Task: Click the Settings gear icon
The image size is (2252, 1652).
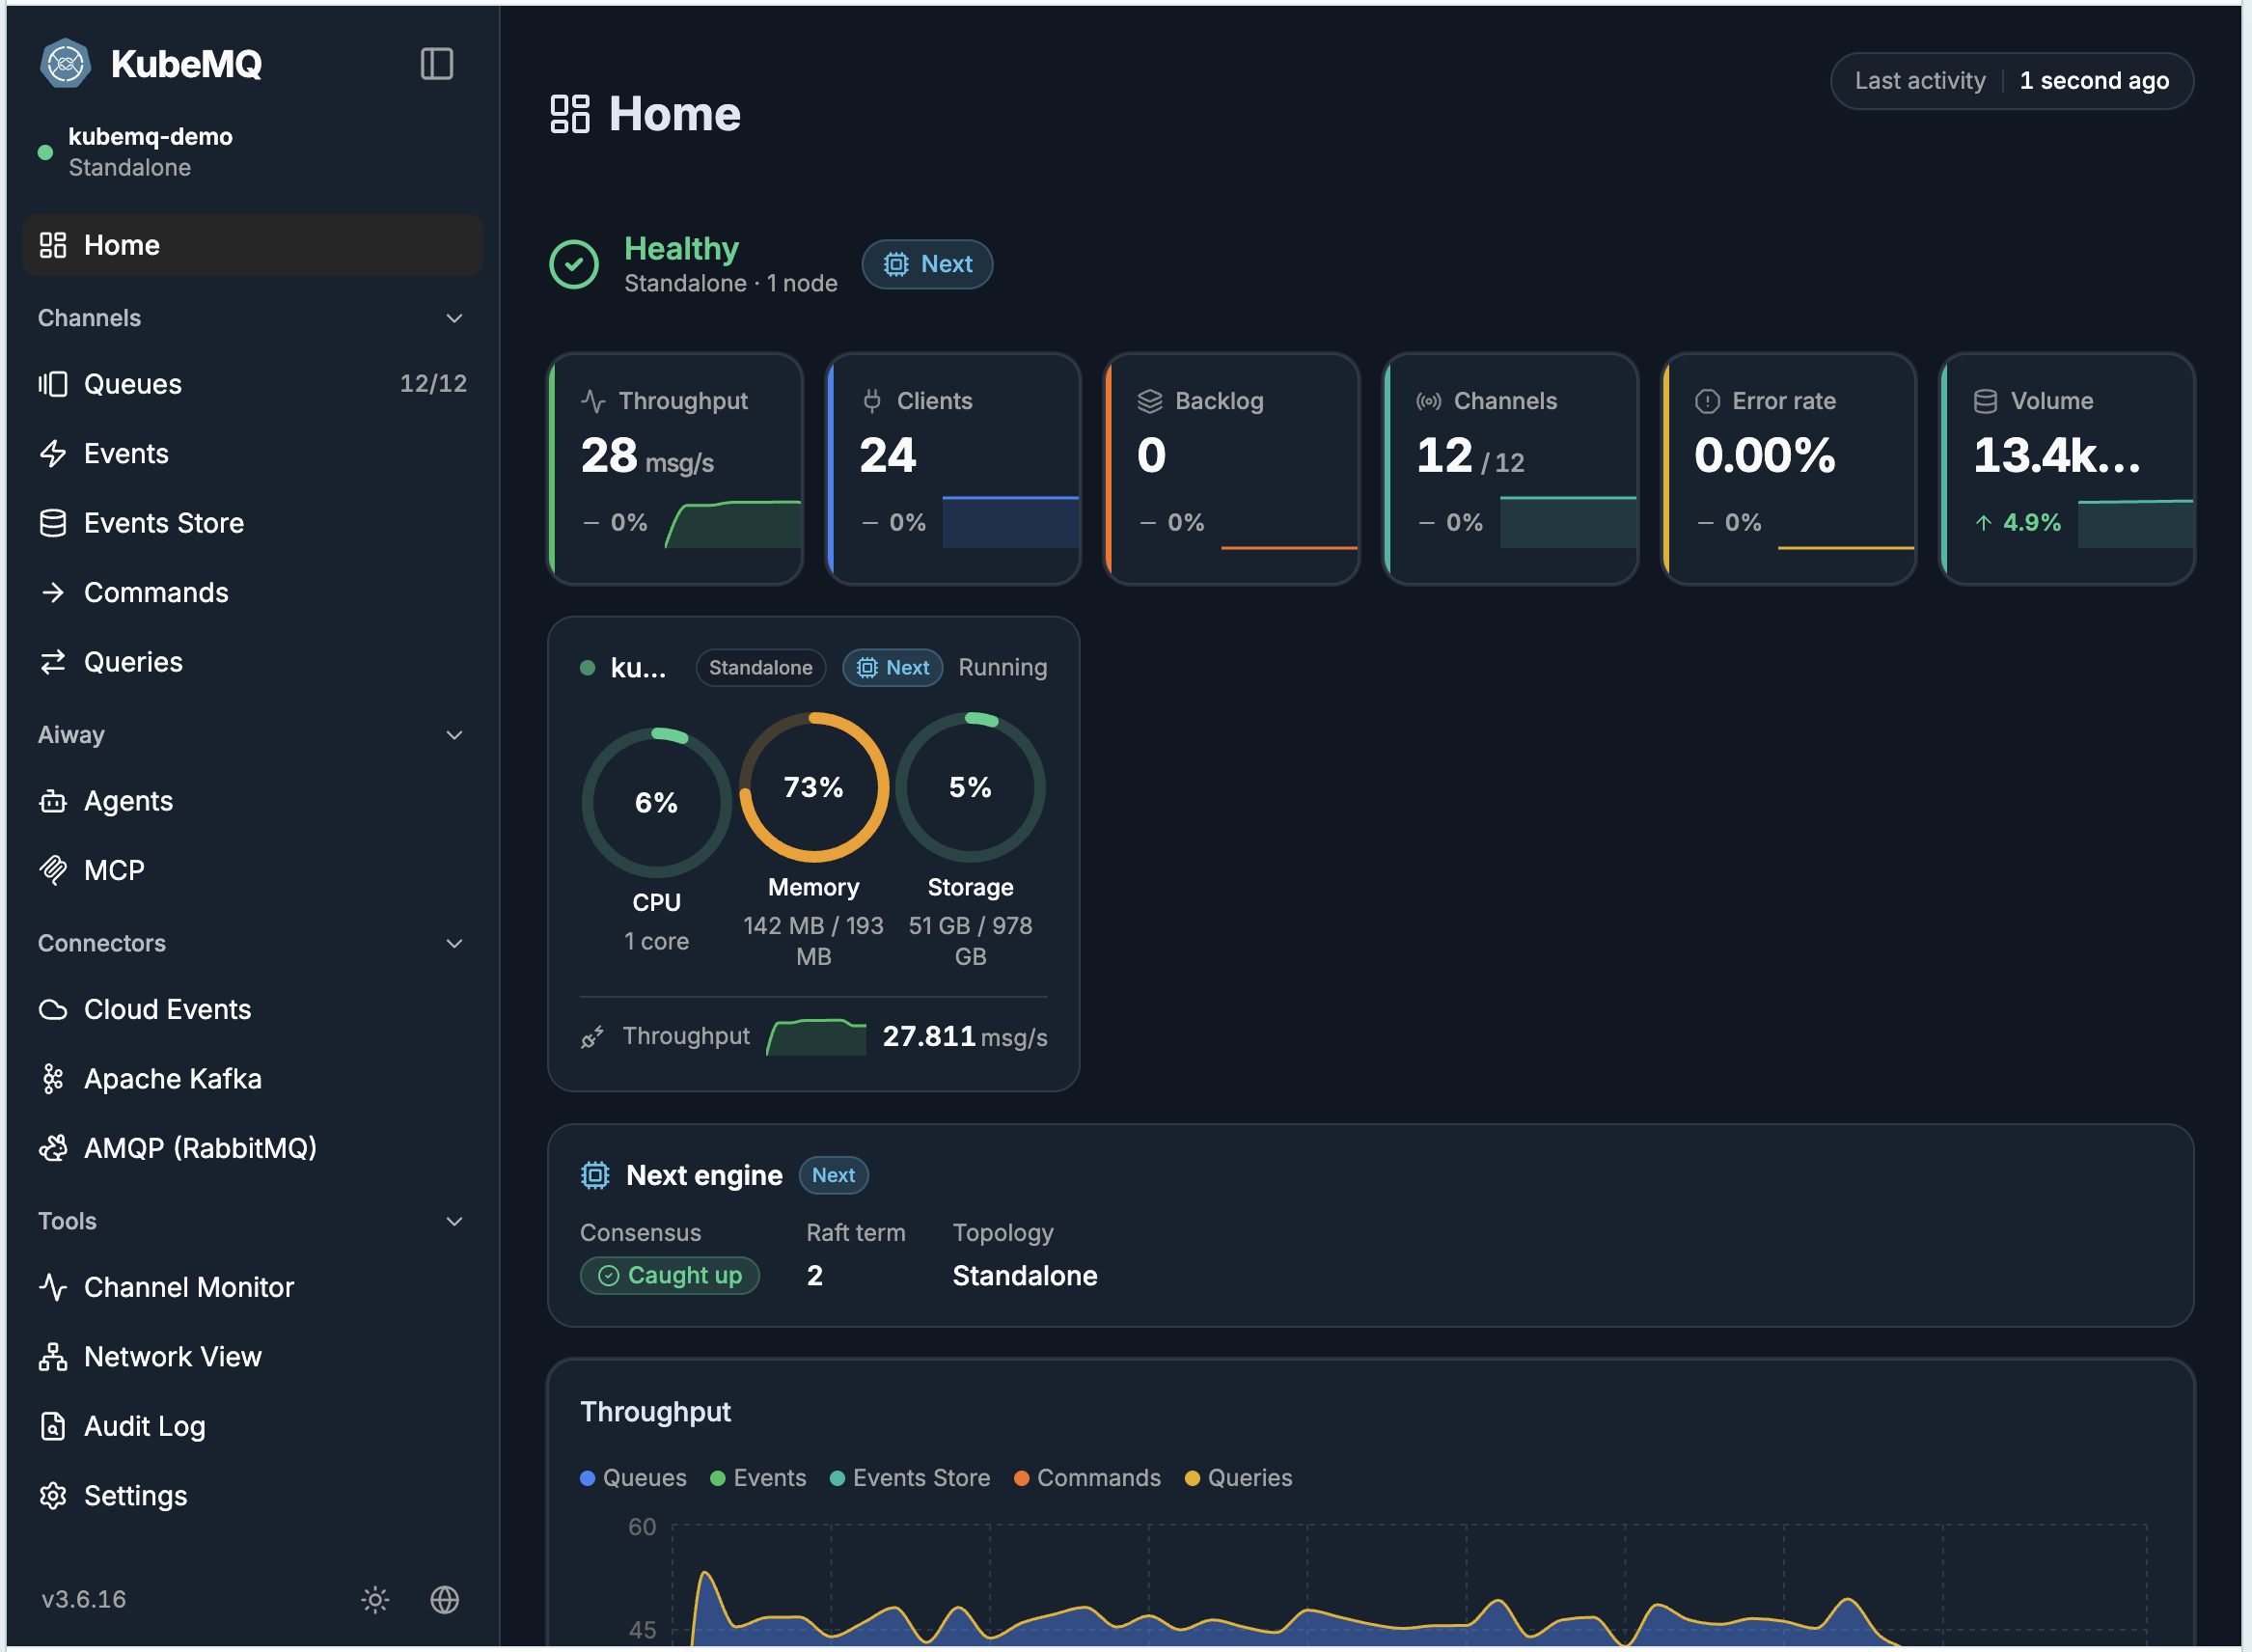Action: tap(53, 1496)
